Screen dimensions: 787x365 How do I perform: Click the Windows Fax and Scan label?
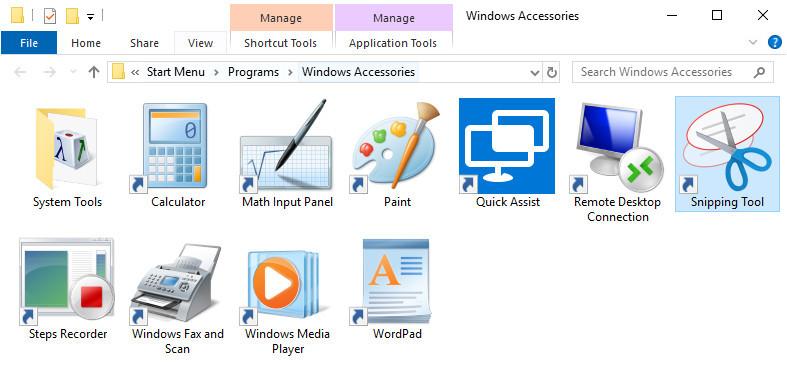(177, 341)
